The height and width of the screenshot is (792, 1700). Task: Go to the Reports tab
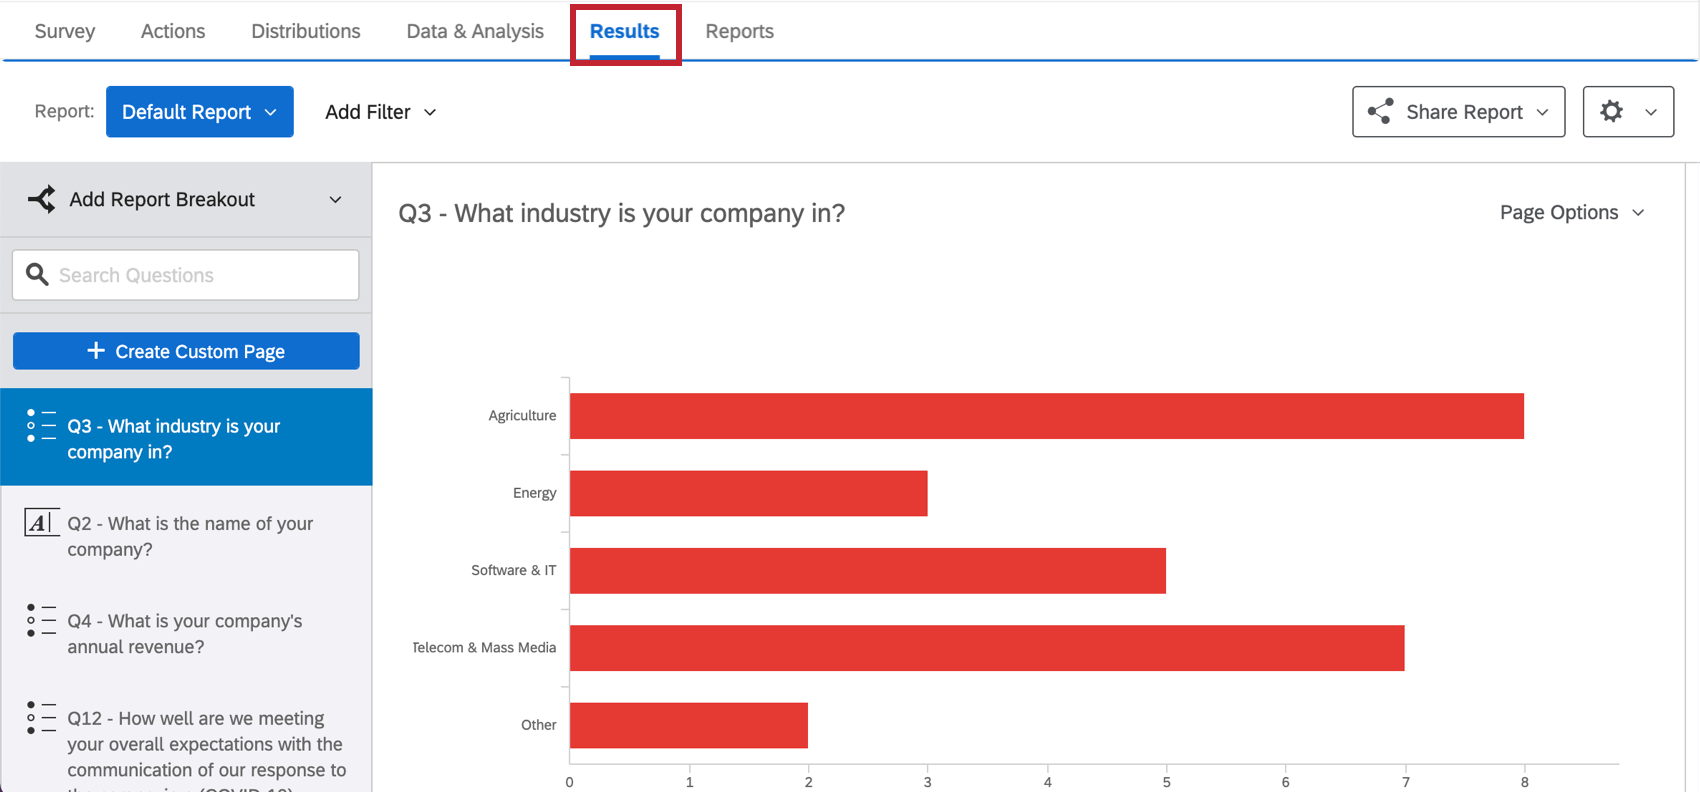(739, 31)
